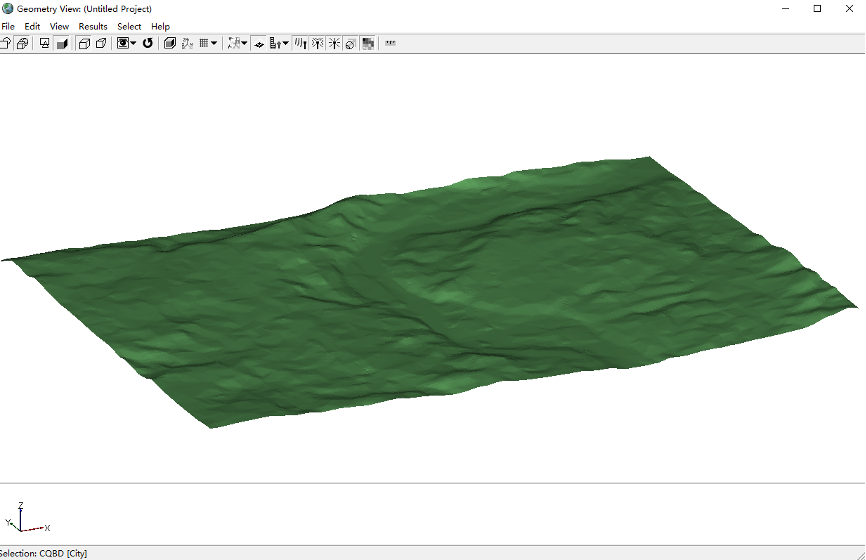Expand the axes tool dropdown arrow
Screen dimensions: 866x560
244,43
